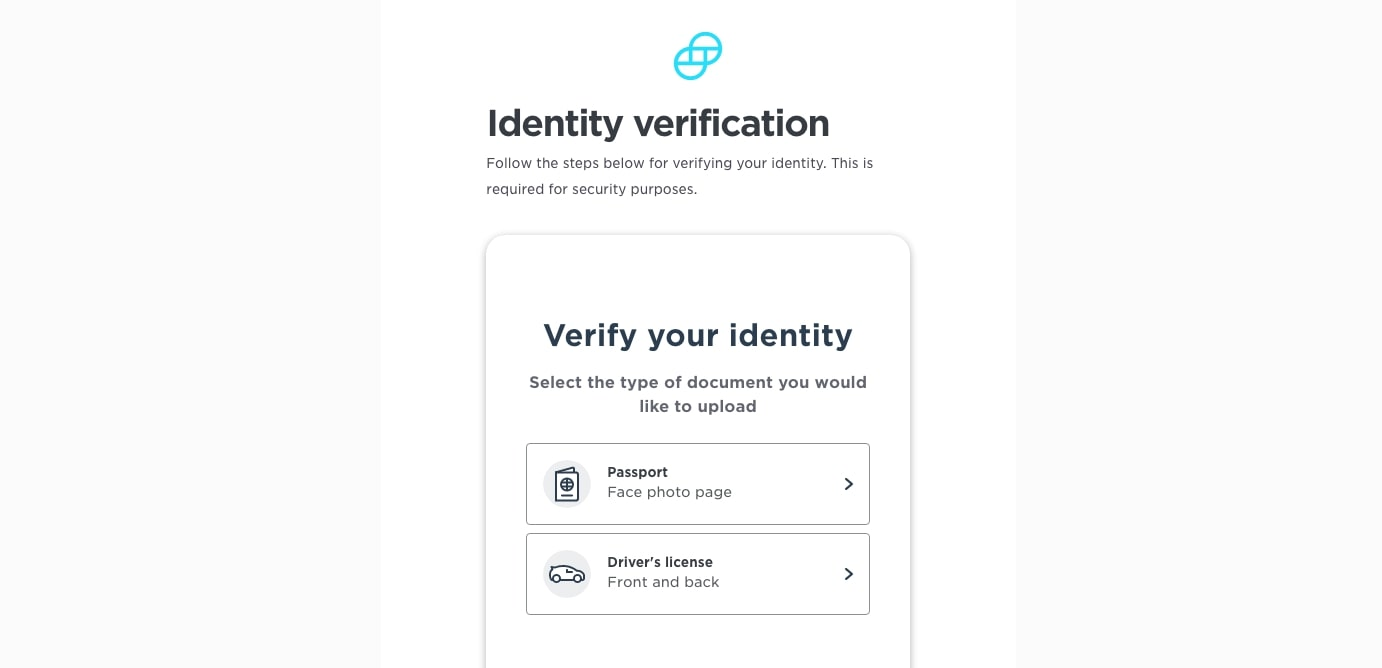Click the word "Identity" in the page title
The height and width of the screenshot is (668, 1382).
pos(555,124)
